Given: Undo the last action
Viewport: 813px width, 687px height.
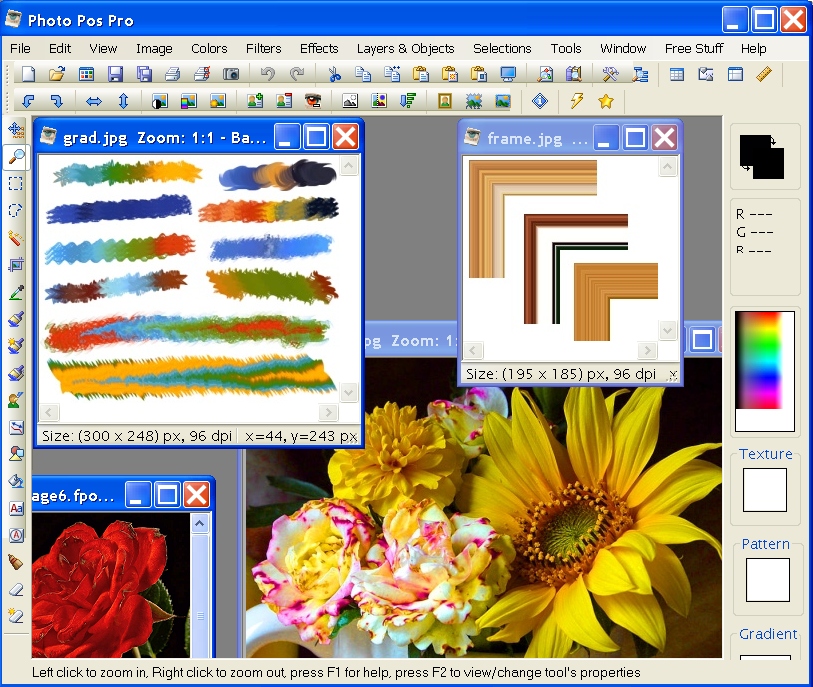Looking at the screenshot, I should tap(267, 74).
